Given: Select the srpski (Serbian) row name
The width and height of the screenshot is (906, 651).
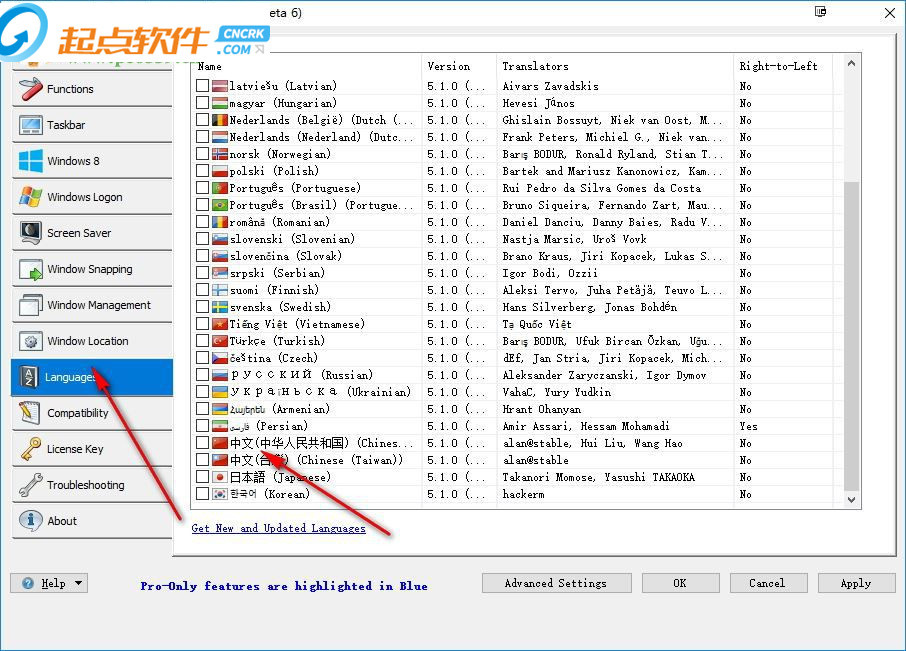Looking at the screenshot, I should point(277,273).
